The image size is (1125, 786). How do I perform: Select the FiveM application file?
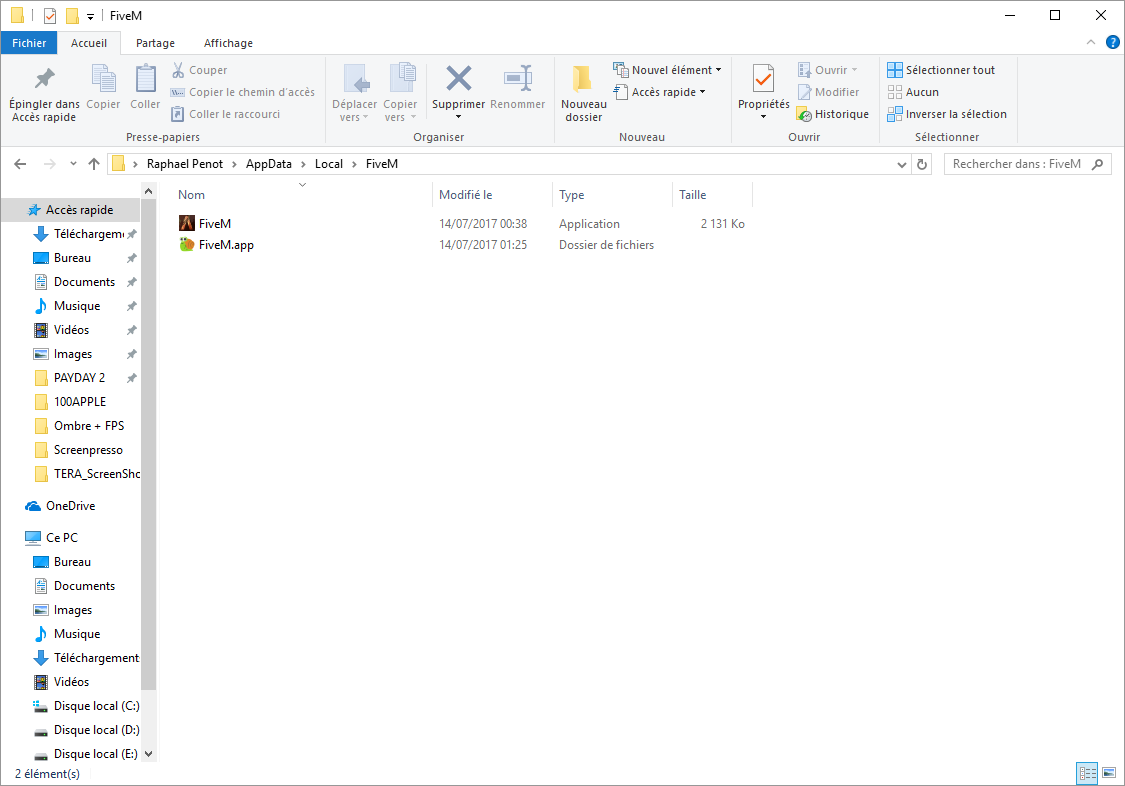click(215, 224)
